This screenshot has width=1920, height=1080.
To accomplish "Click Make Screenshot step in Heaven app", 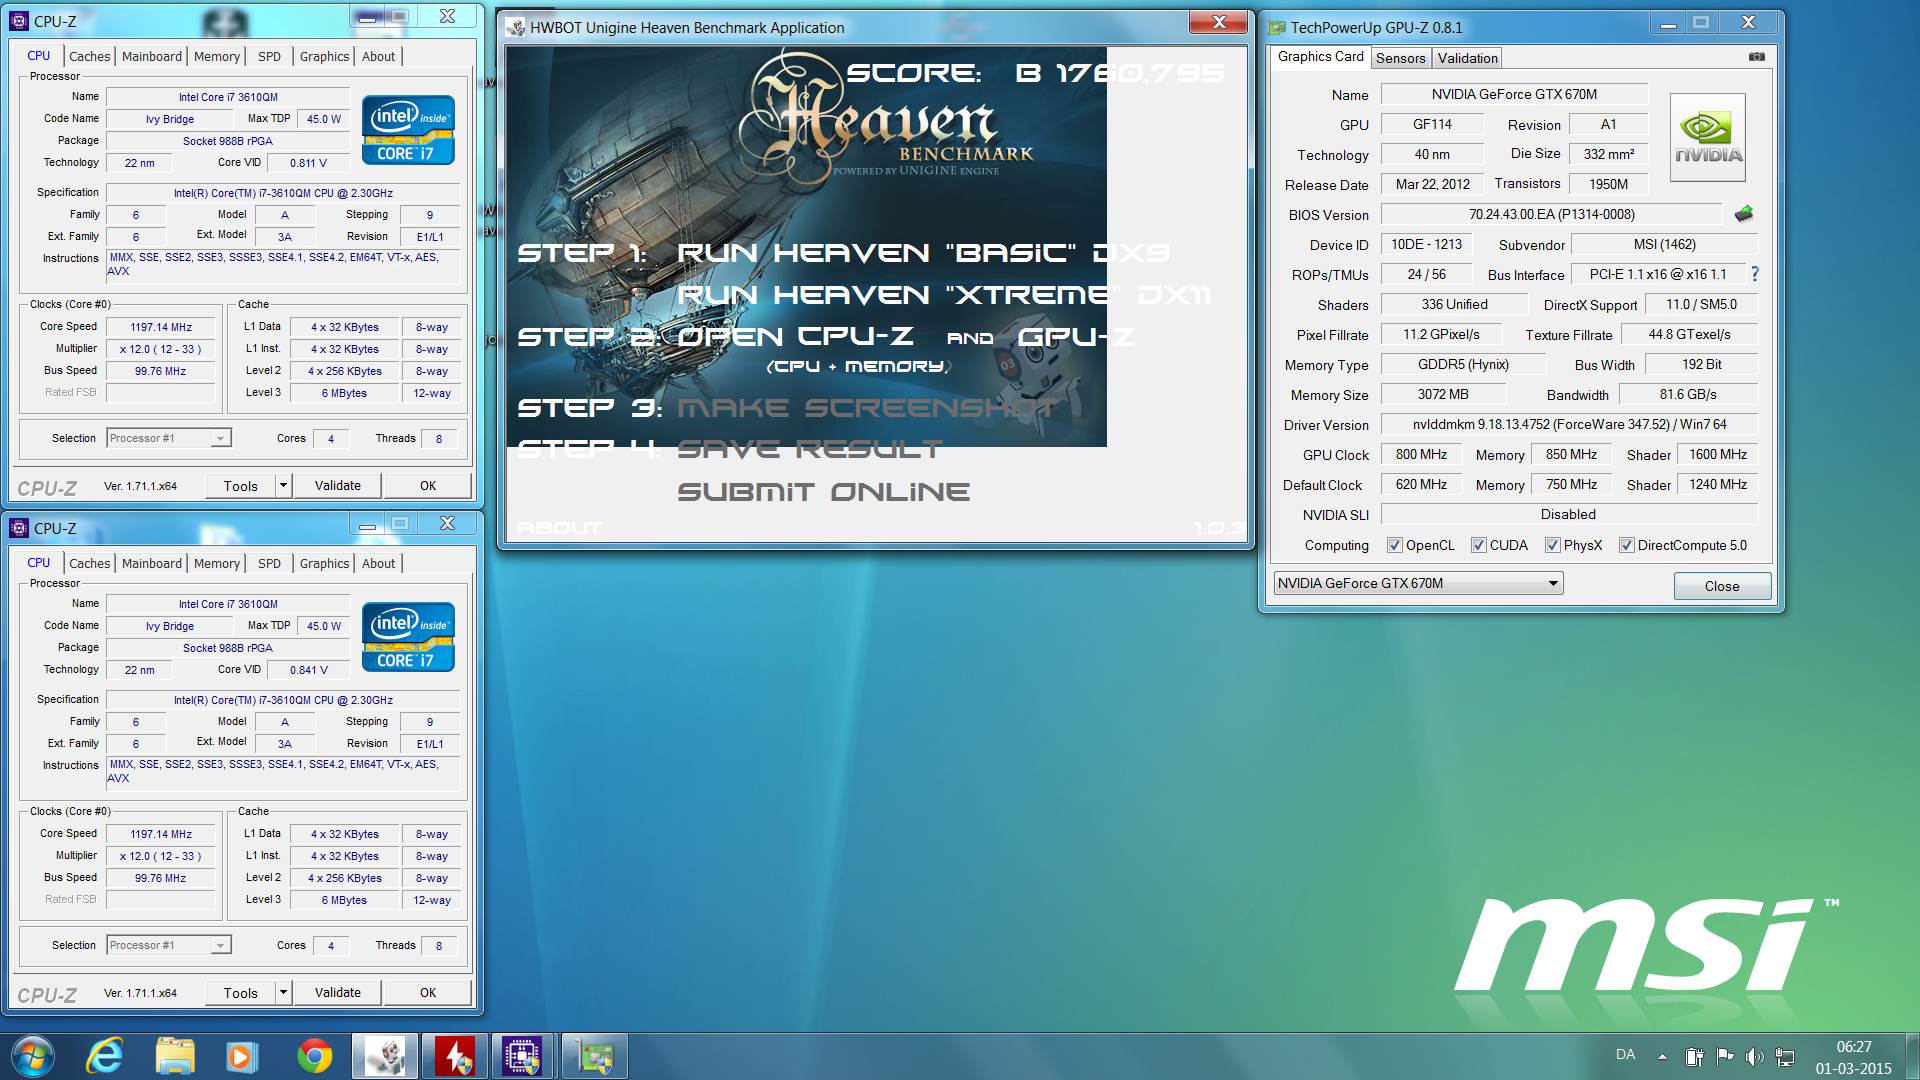I will click(x=867, y=408).
